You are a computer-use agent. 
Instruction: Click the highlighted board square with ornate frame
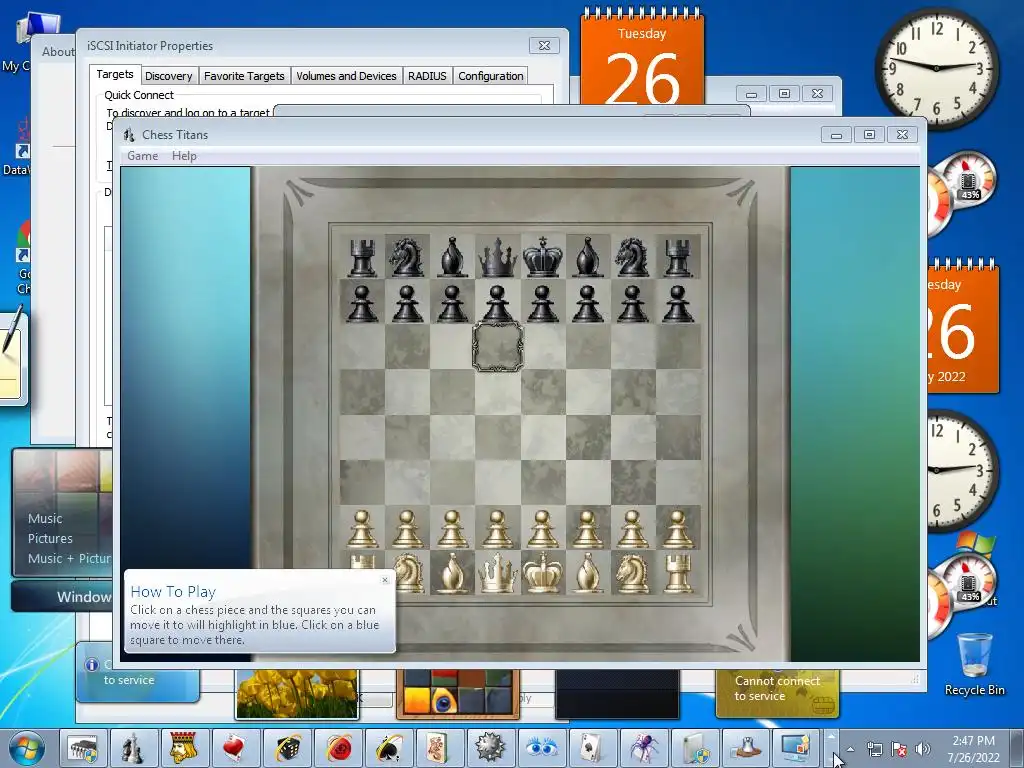point(498,347)
